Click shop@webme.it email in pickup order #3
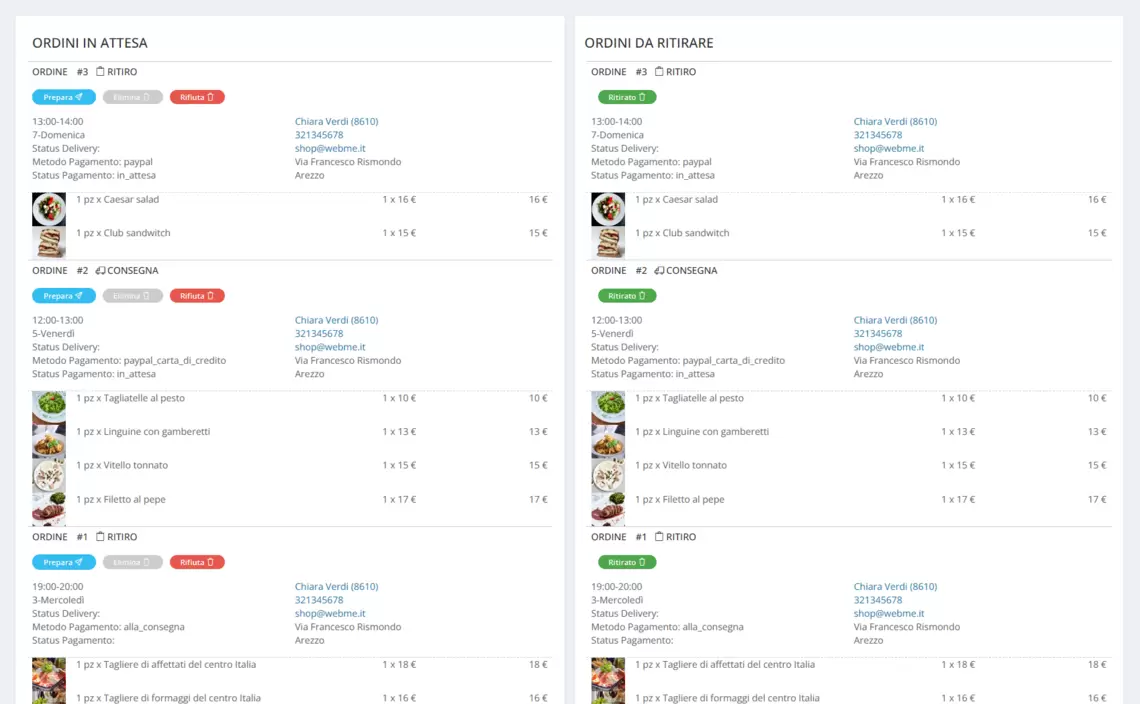Viewport: 1140px width, 704px height. (x=888, y=148)
